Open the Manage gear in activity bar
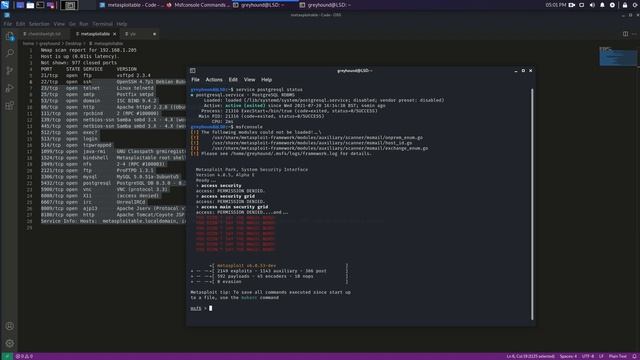 point(10,343)
